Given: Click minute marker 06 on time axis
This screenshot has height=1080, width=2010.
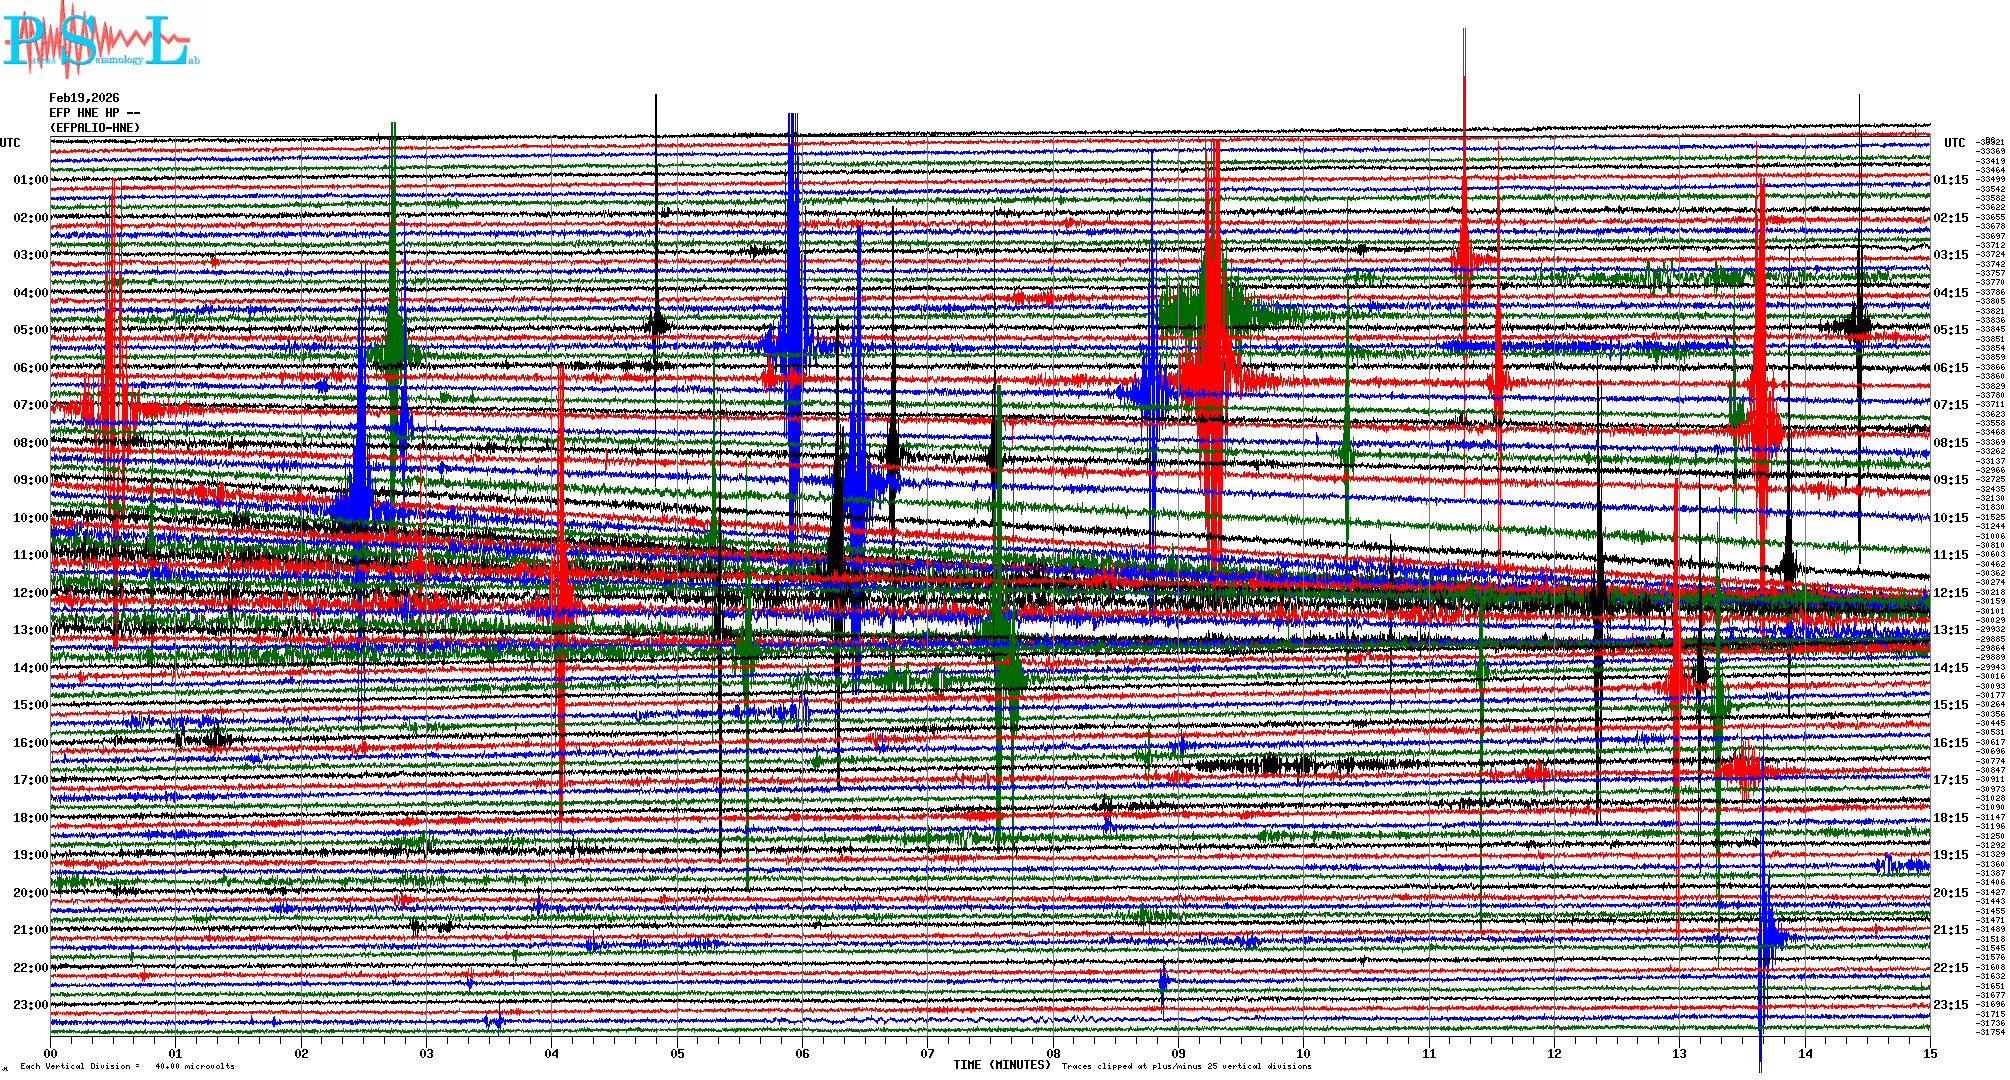Looking at the screenshot, I should [x=802, y=1053].
